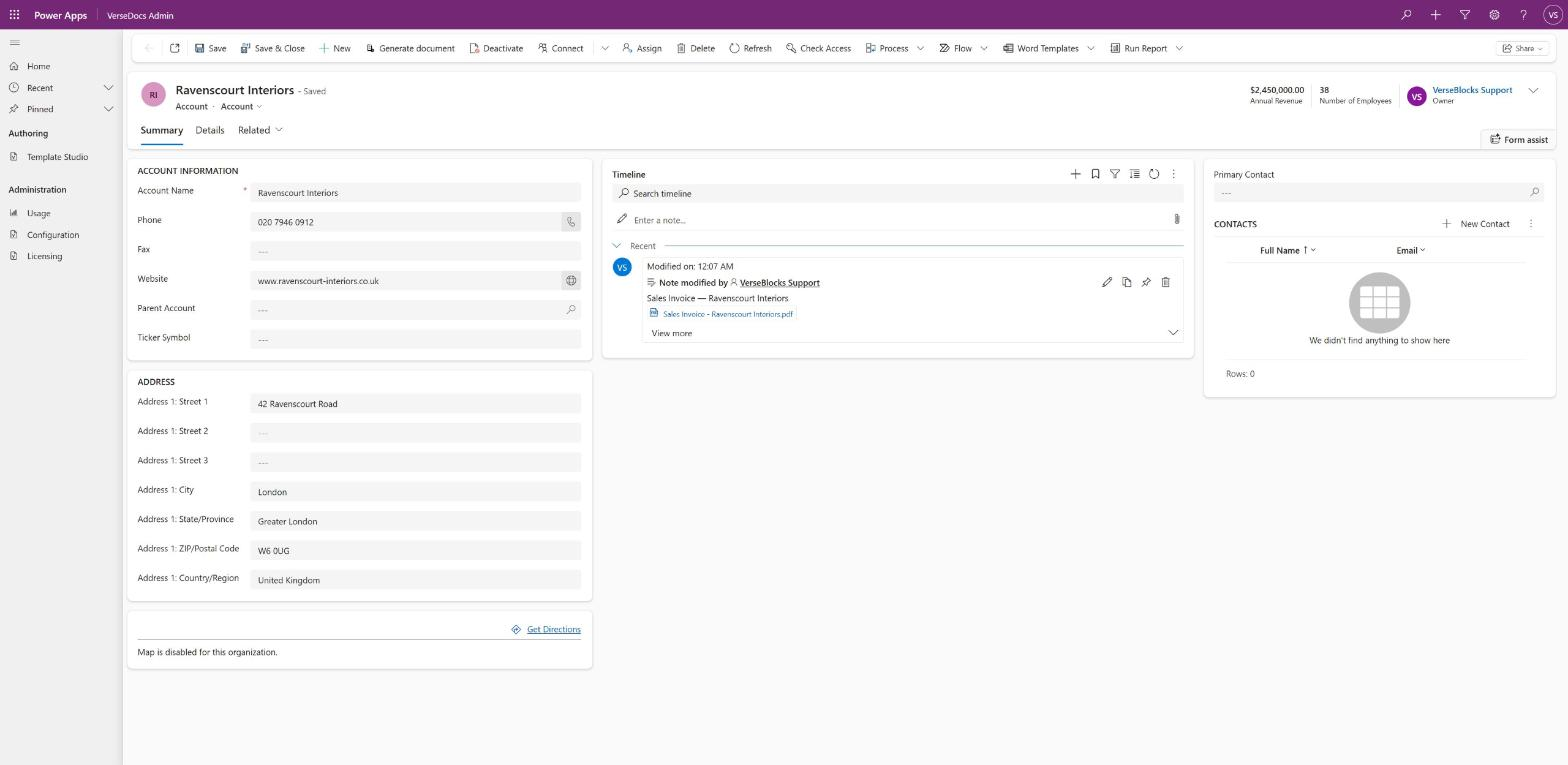This screenshot has height=765, width=1568.
Task: Click the note attachment paperclip icon
Action: (1176, 219)
